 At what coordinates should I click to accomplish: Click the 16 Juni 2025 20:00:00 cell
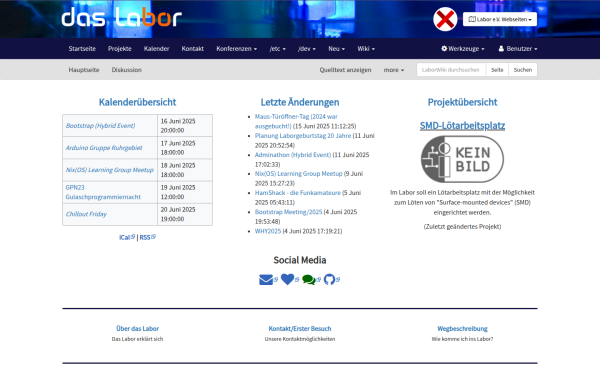click(x=185, y=126)
